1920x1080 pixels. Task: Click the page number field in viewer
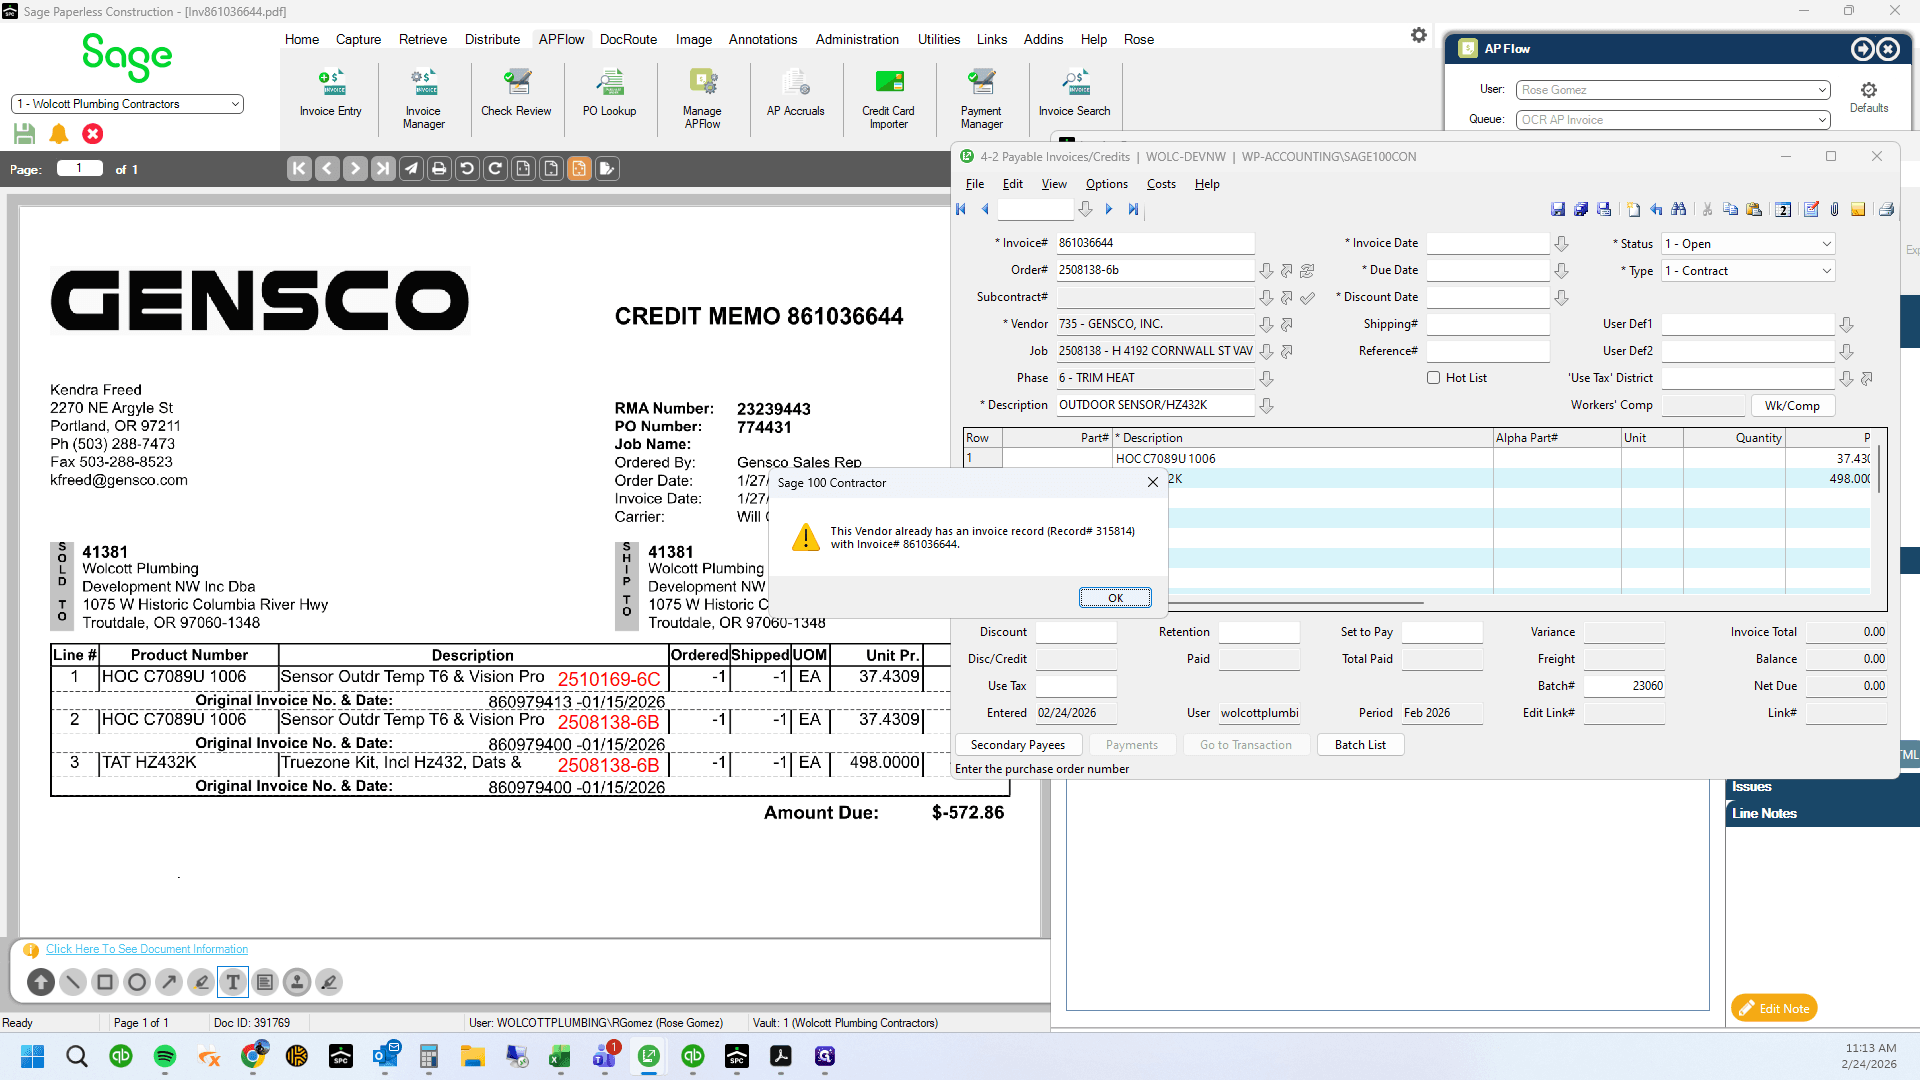click(80, 169)
